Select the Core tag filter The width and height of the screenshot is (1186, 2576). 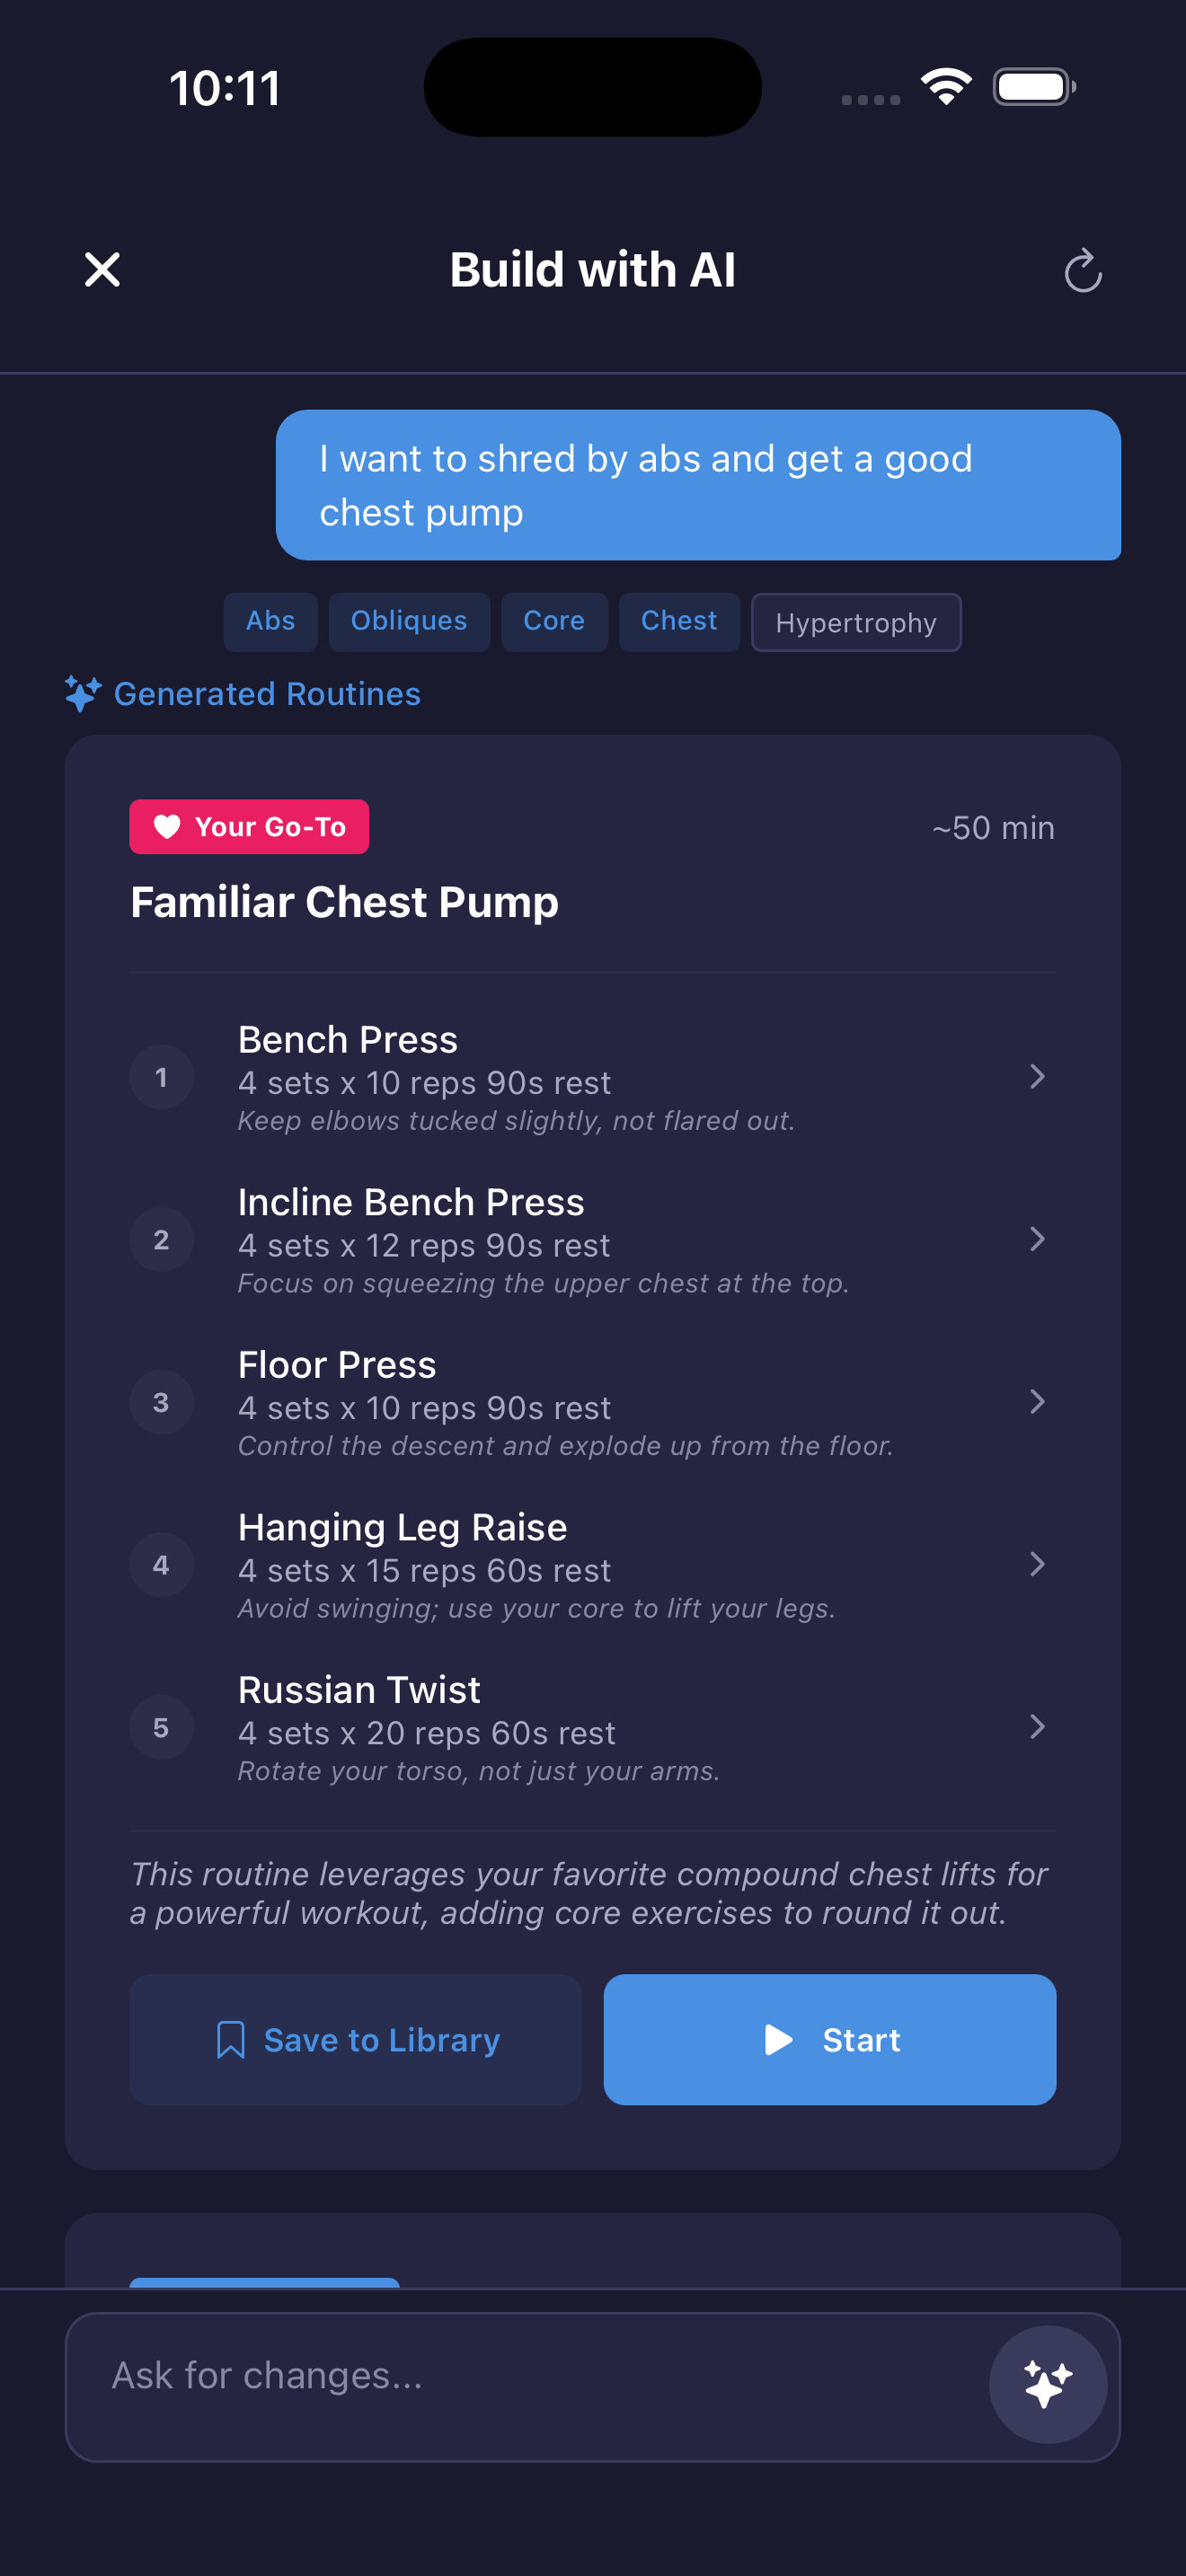pyautogui.click(x=554, y=621)
